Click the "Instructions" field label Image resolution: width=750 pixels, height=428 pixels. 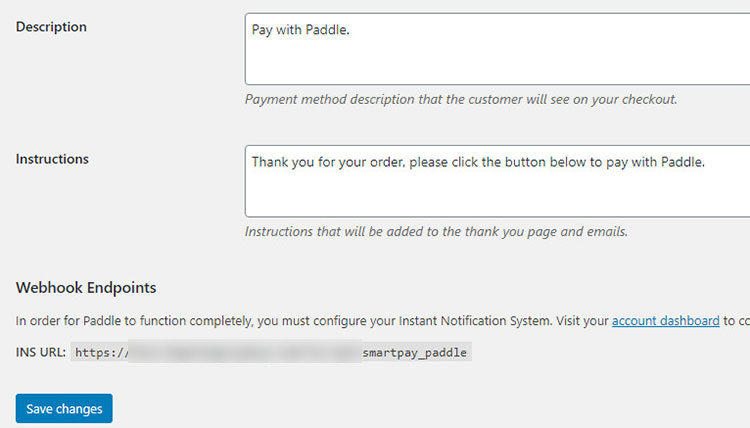point(52,159)
